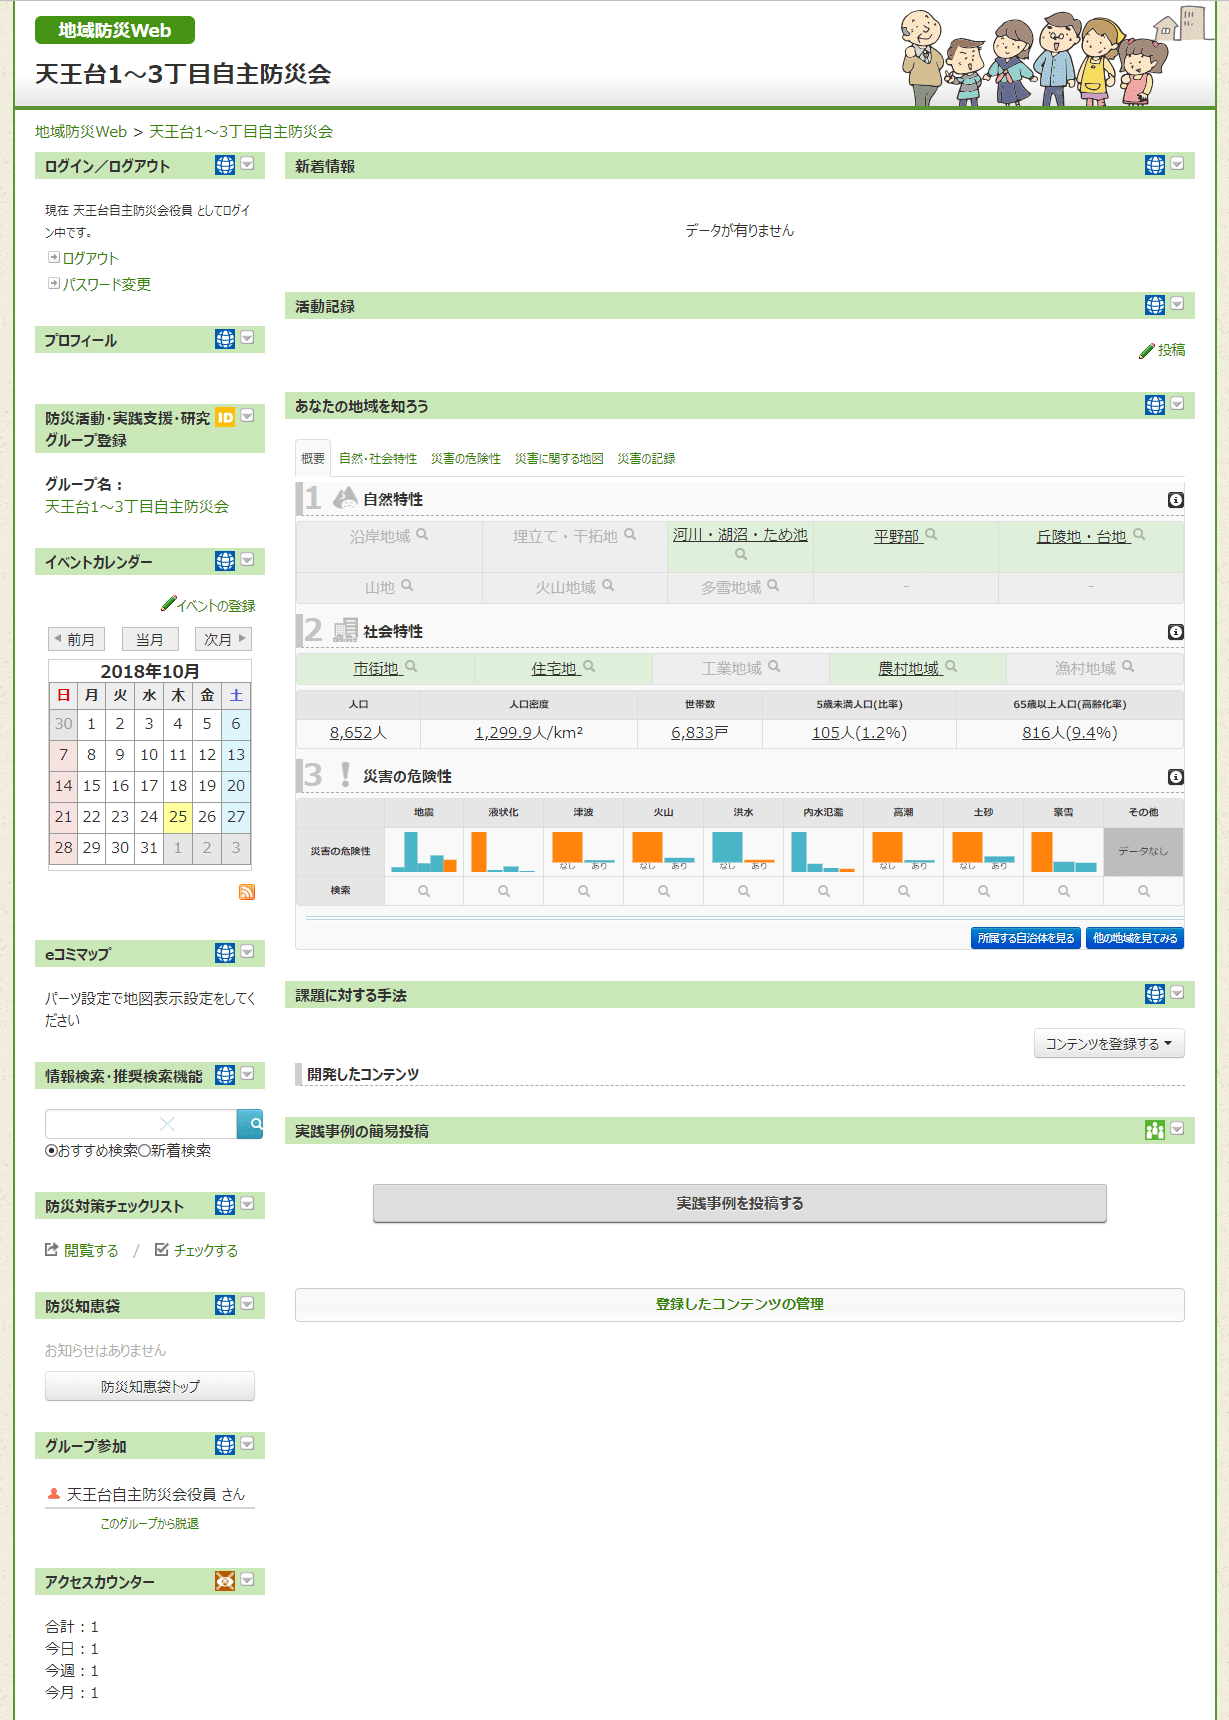Open the 災害に関する地図 tab

click(559, 459)
